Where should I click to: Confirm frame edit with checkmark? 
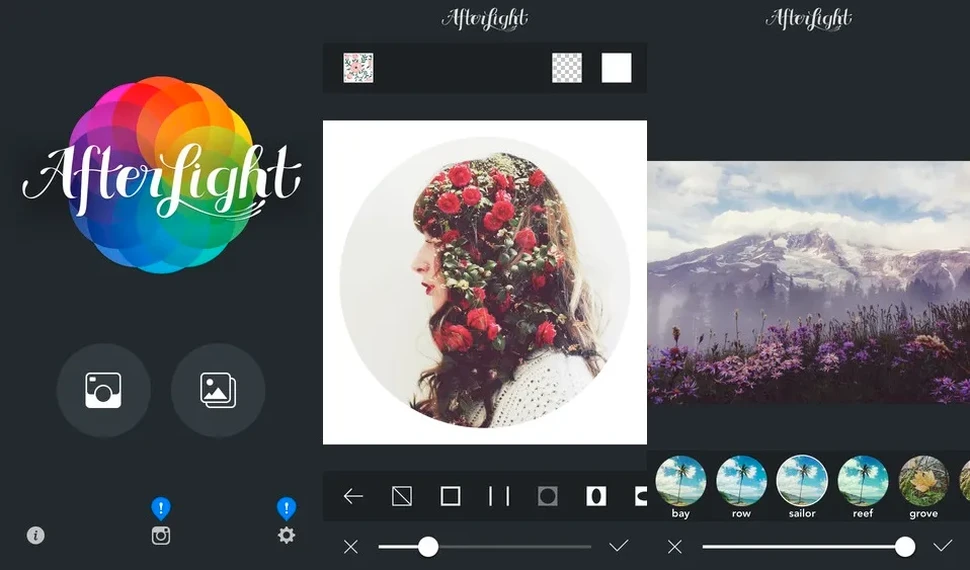point(619,546)
